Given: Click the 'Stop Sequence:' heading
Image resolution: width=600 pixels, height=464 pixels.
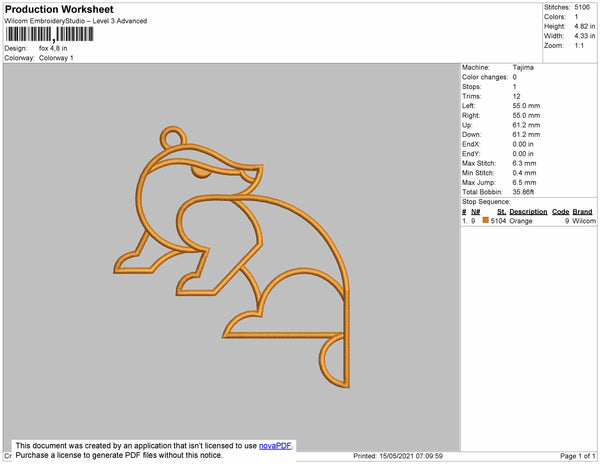Looking at the screenshot, I should pyautogui.click(x=486, y=202).
